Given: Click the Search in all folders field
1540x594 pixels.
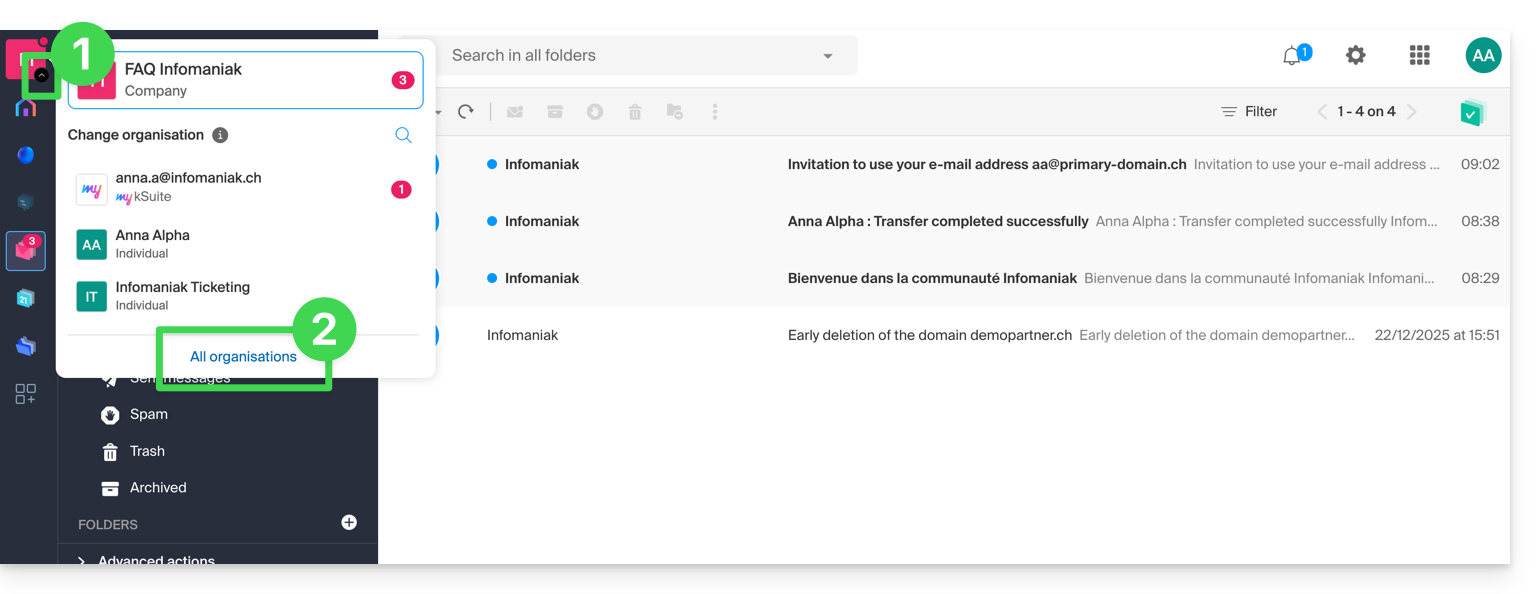Looking at the screenshot, I should [x=630, y=56].
